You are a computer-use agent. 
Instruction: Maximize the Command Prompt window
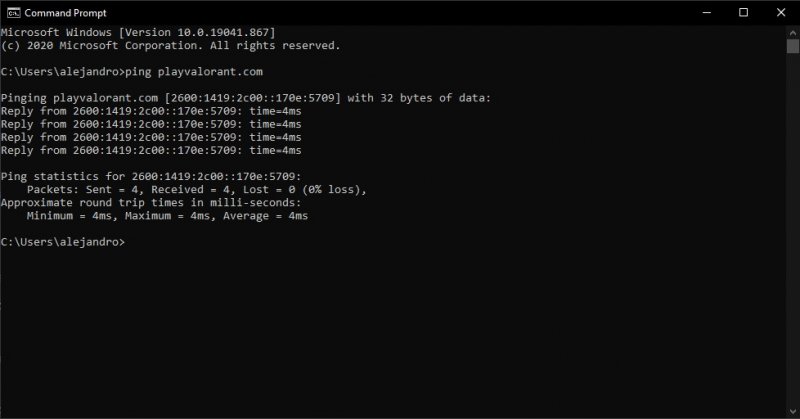click(743, 13)
